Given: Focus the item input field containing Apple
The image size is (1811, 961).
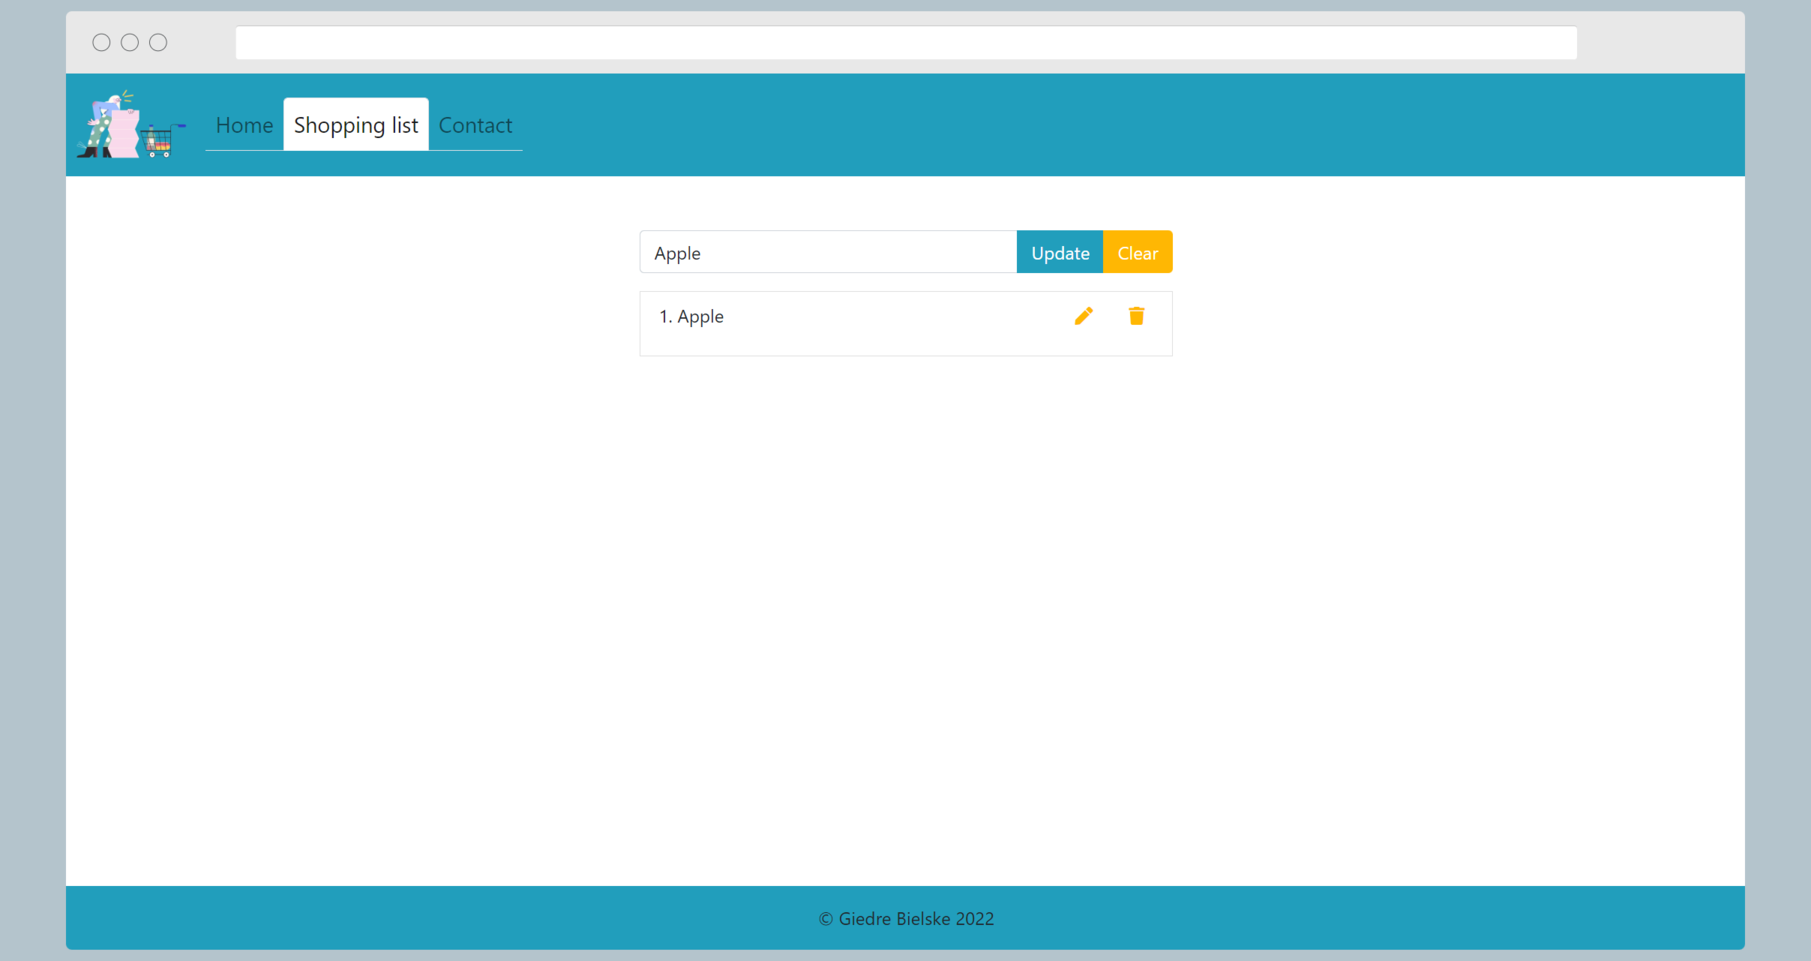Looking at the screenshot, I should [x=828, y=253].
